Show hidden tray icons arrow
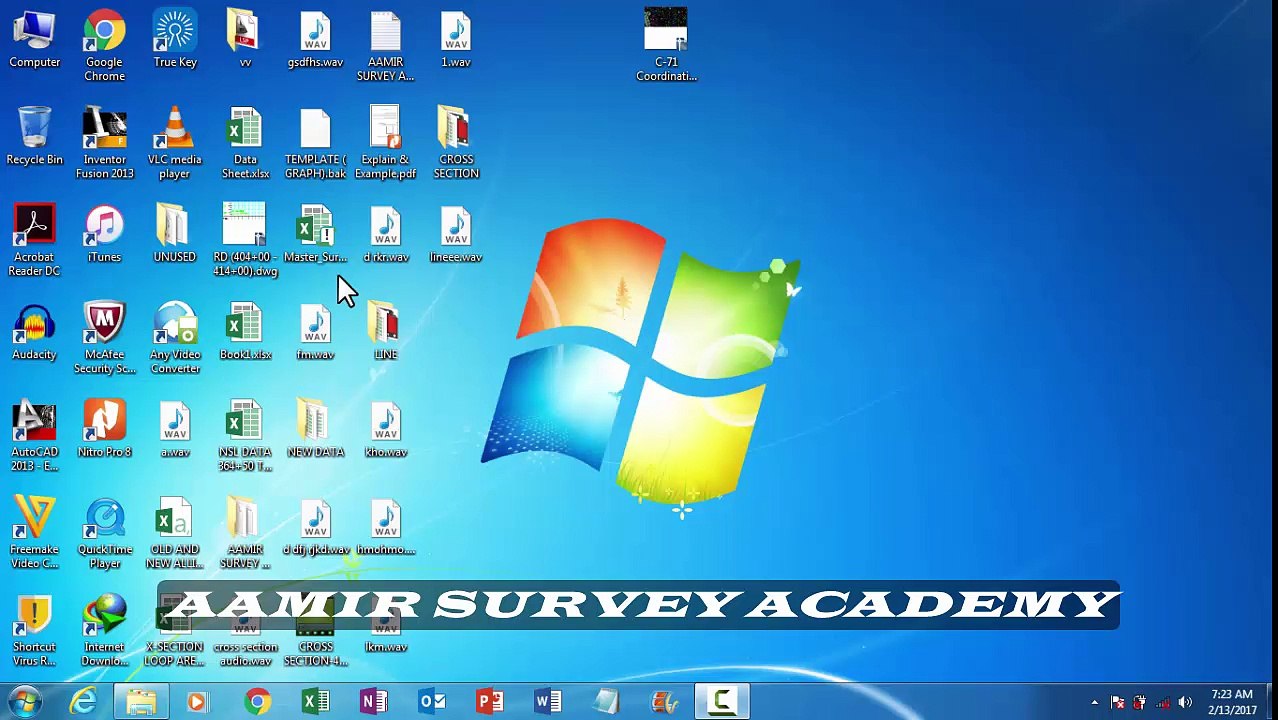This screenshot has width=1278, height=720. tap(1095, 703)
